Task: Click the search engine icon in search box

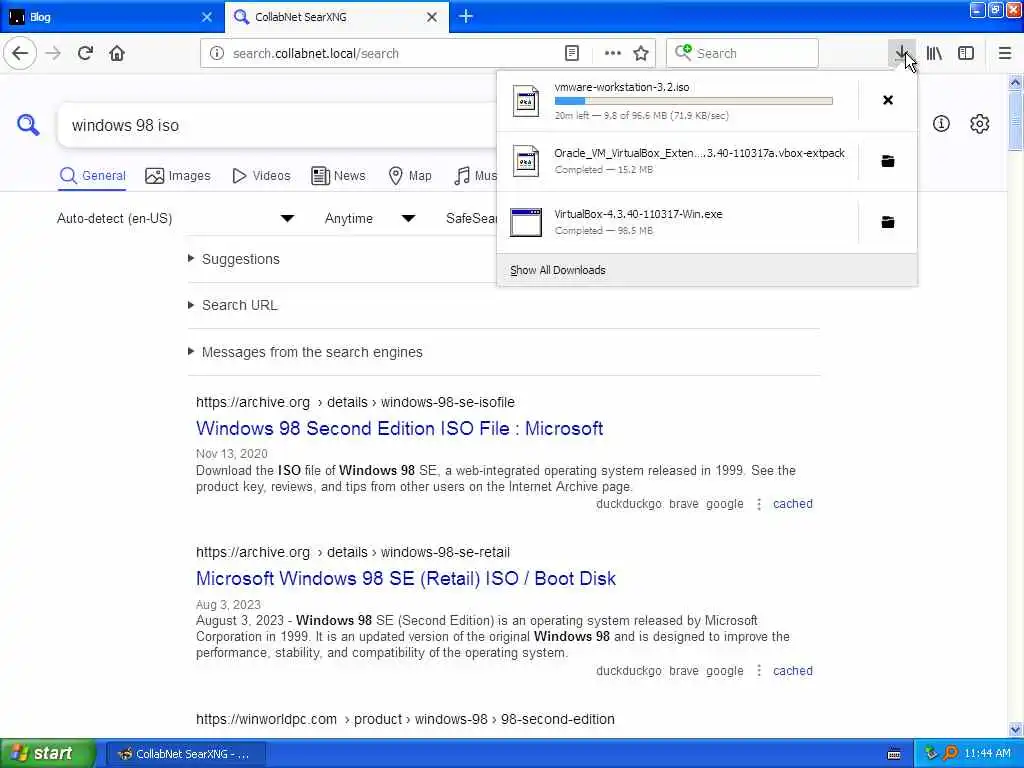Action: (x=683, y=52)
